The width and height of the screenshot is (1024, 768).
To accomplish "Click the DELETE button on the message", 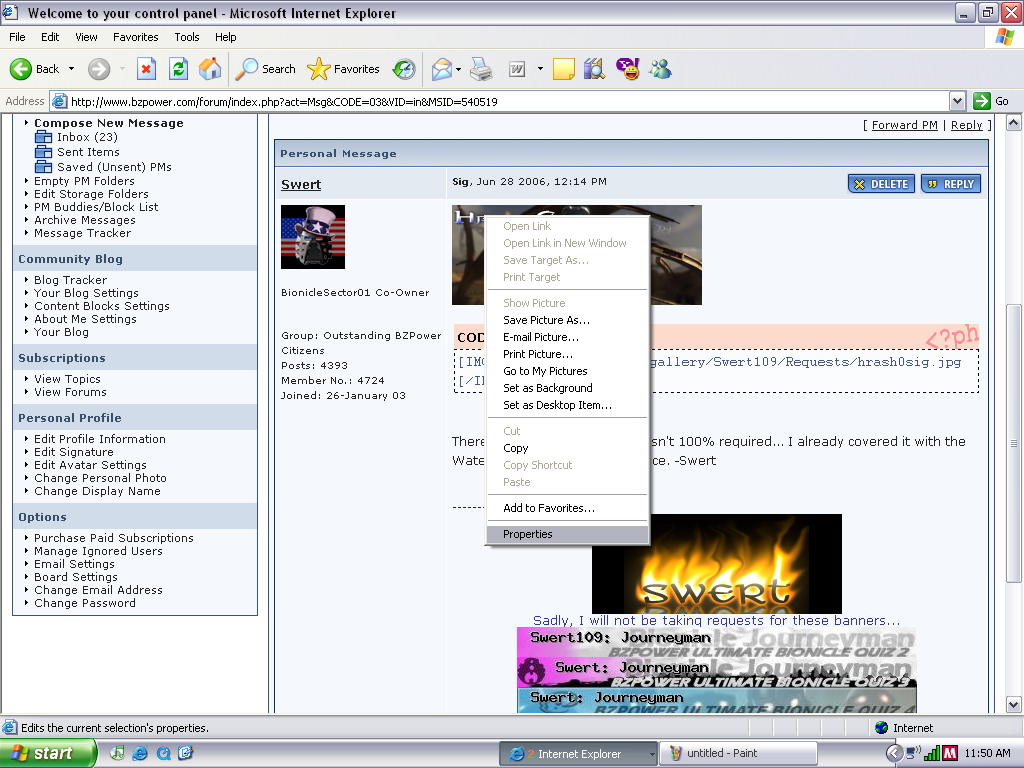I will tap(881, 183).
